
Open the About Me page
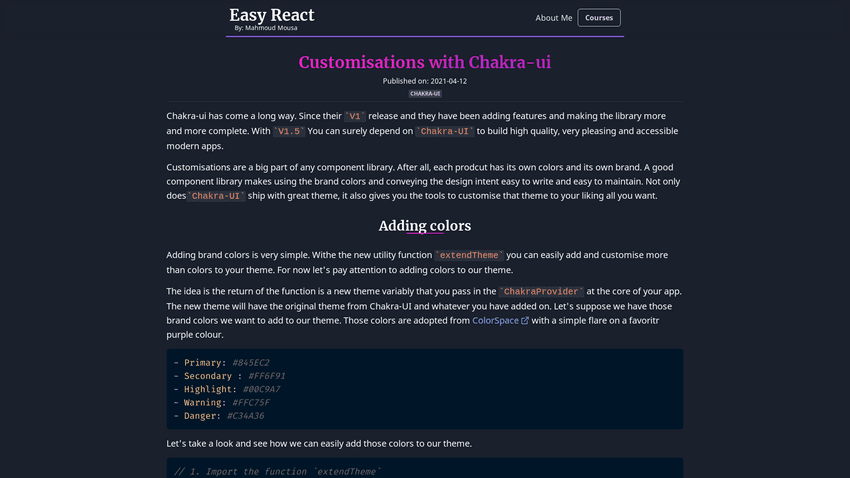coord(553,18)
